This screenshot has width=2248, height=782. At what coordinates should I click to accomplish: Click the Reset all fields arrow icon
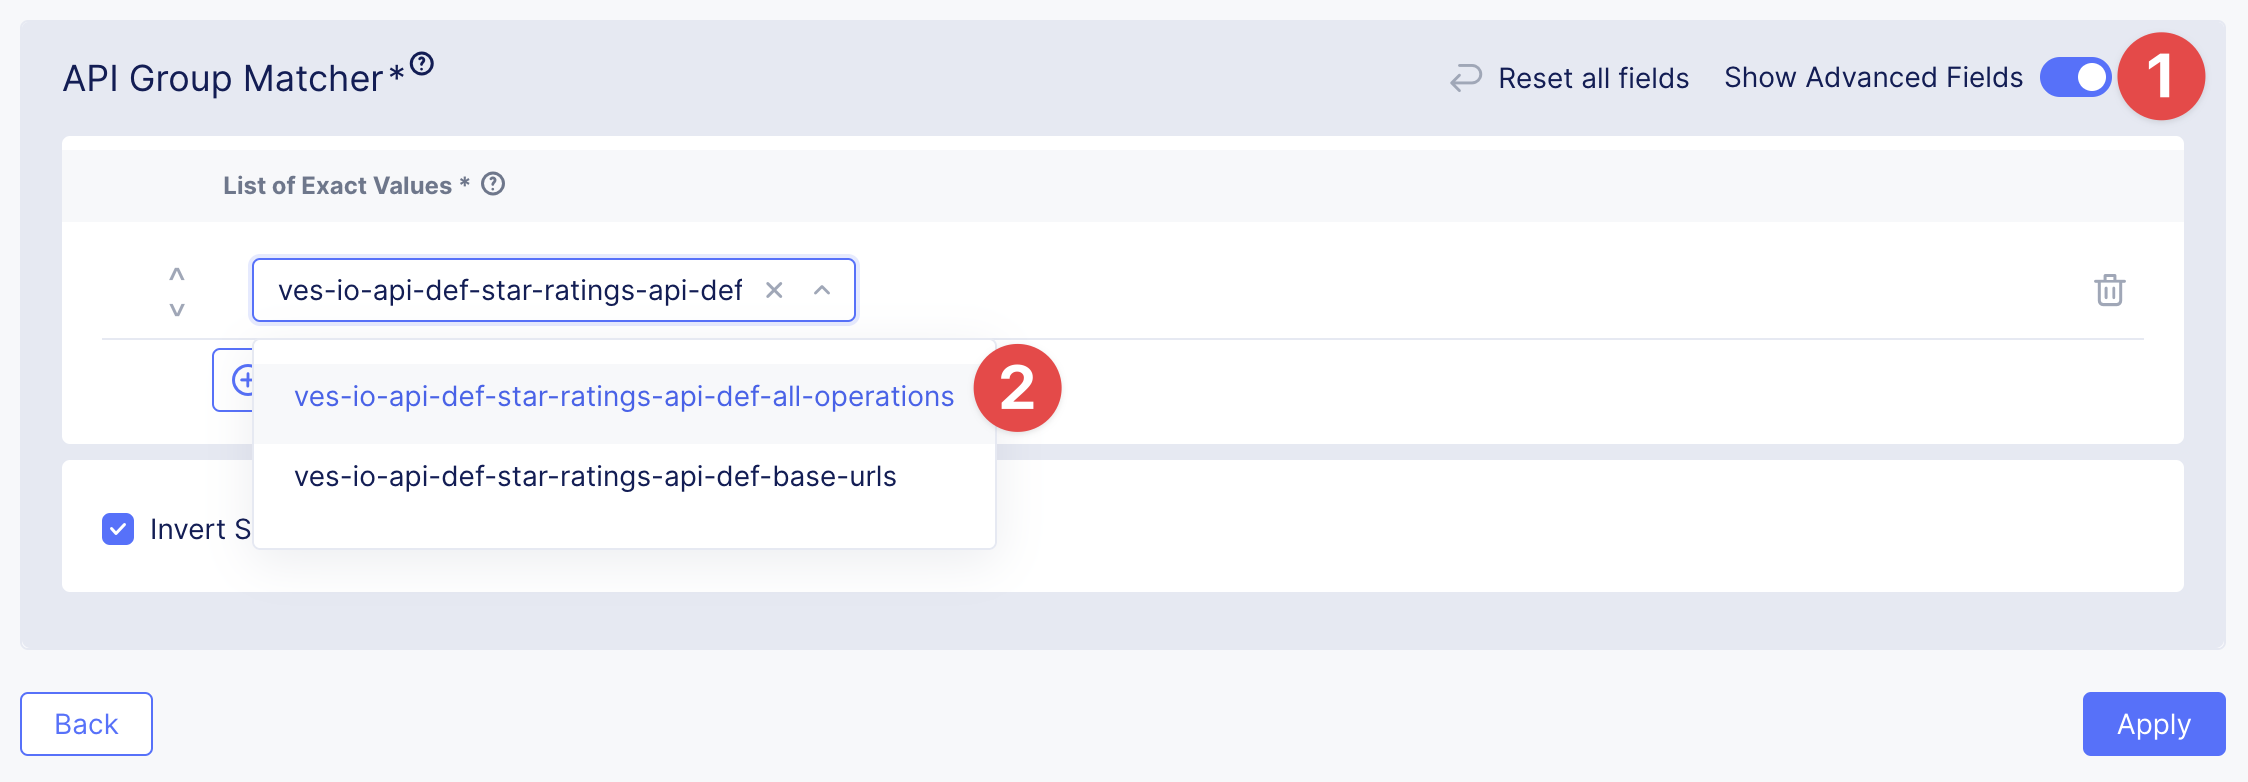1466,78
